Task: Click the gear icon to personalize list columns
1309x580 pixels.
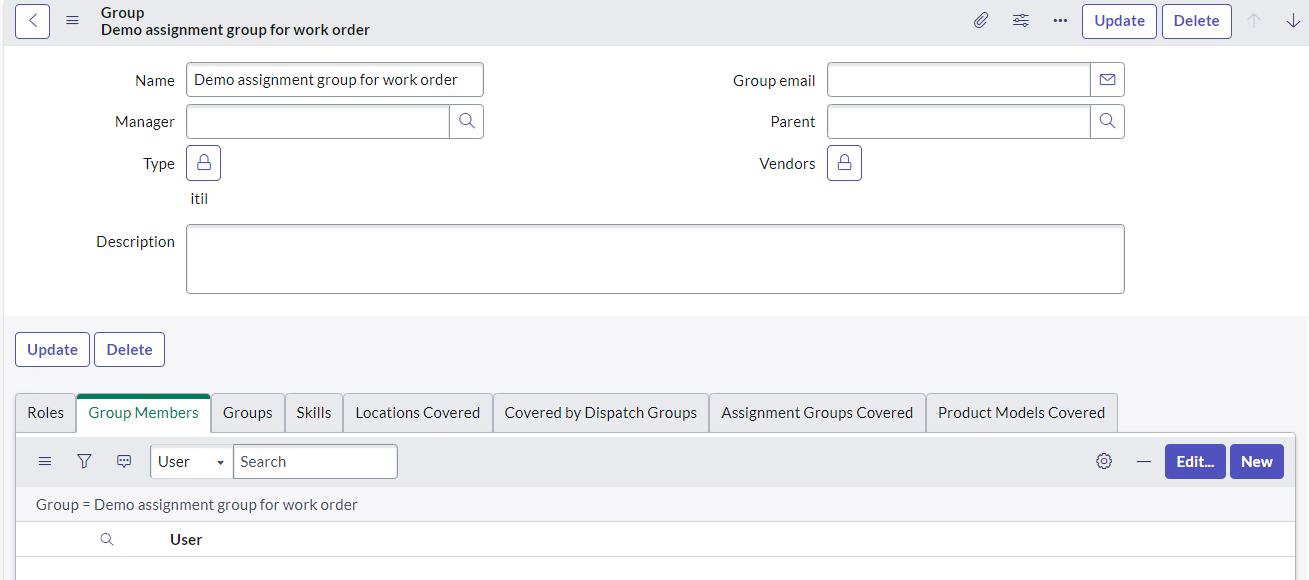Action: point(1103,461)
